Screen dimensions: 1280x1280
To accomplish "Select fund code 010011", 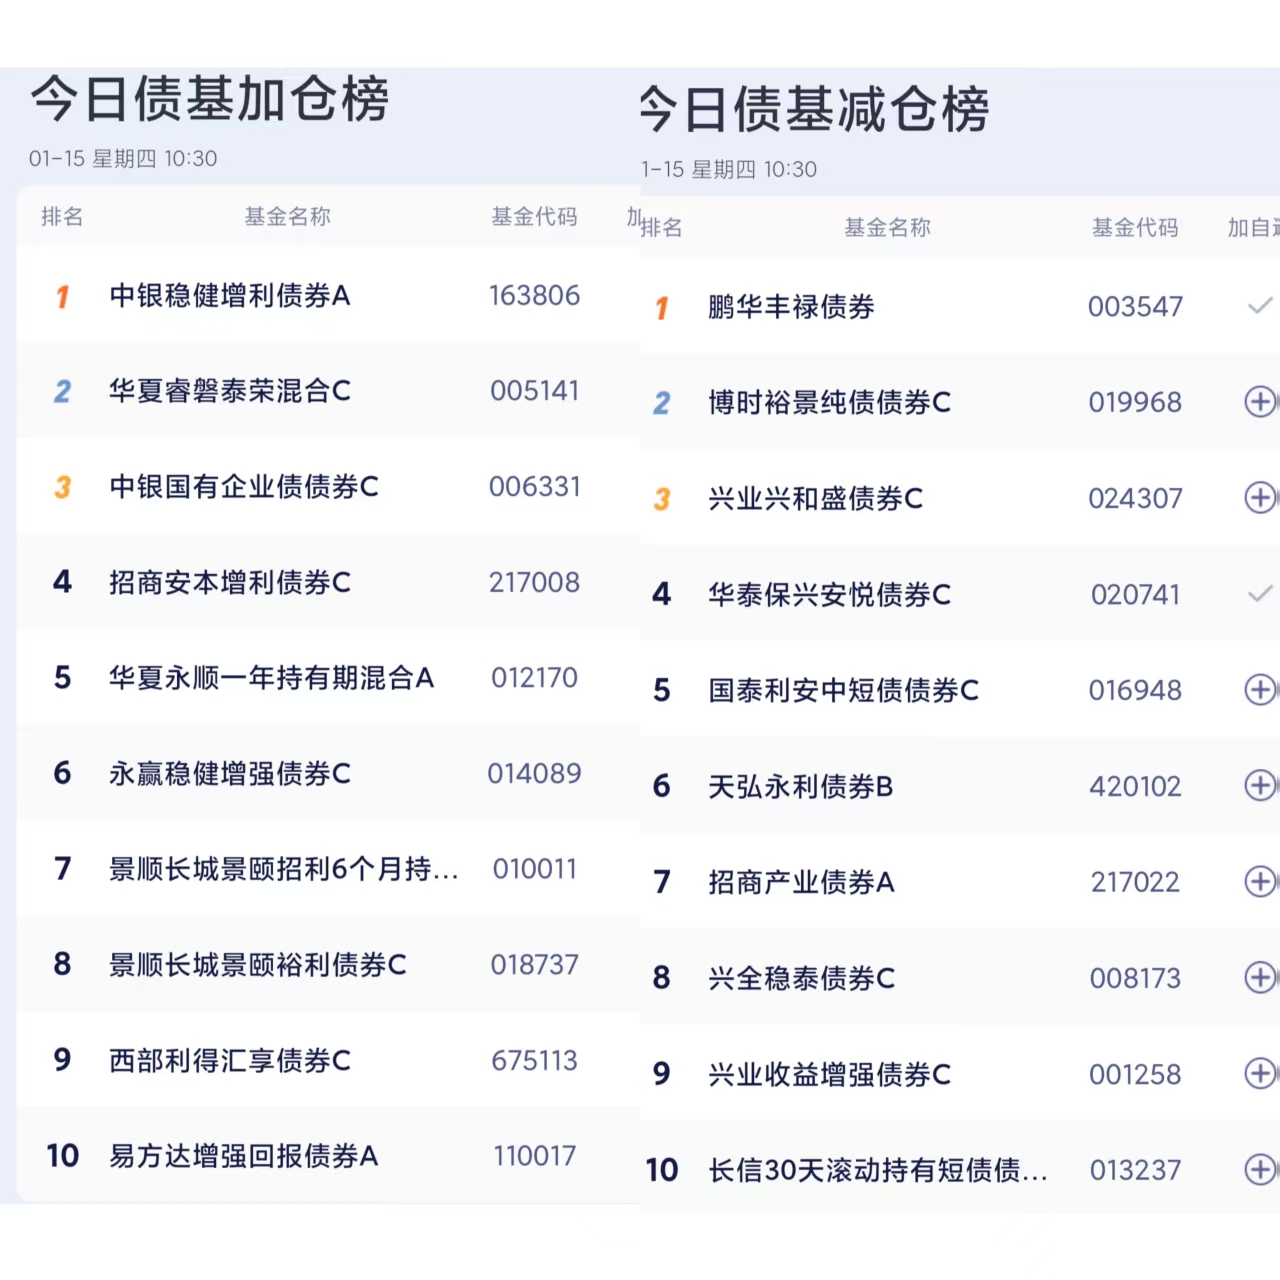I will (x=534, y=869).
